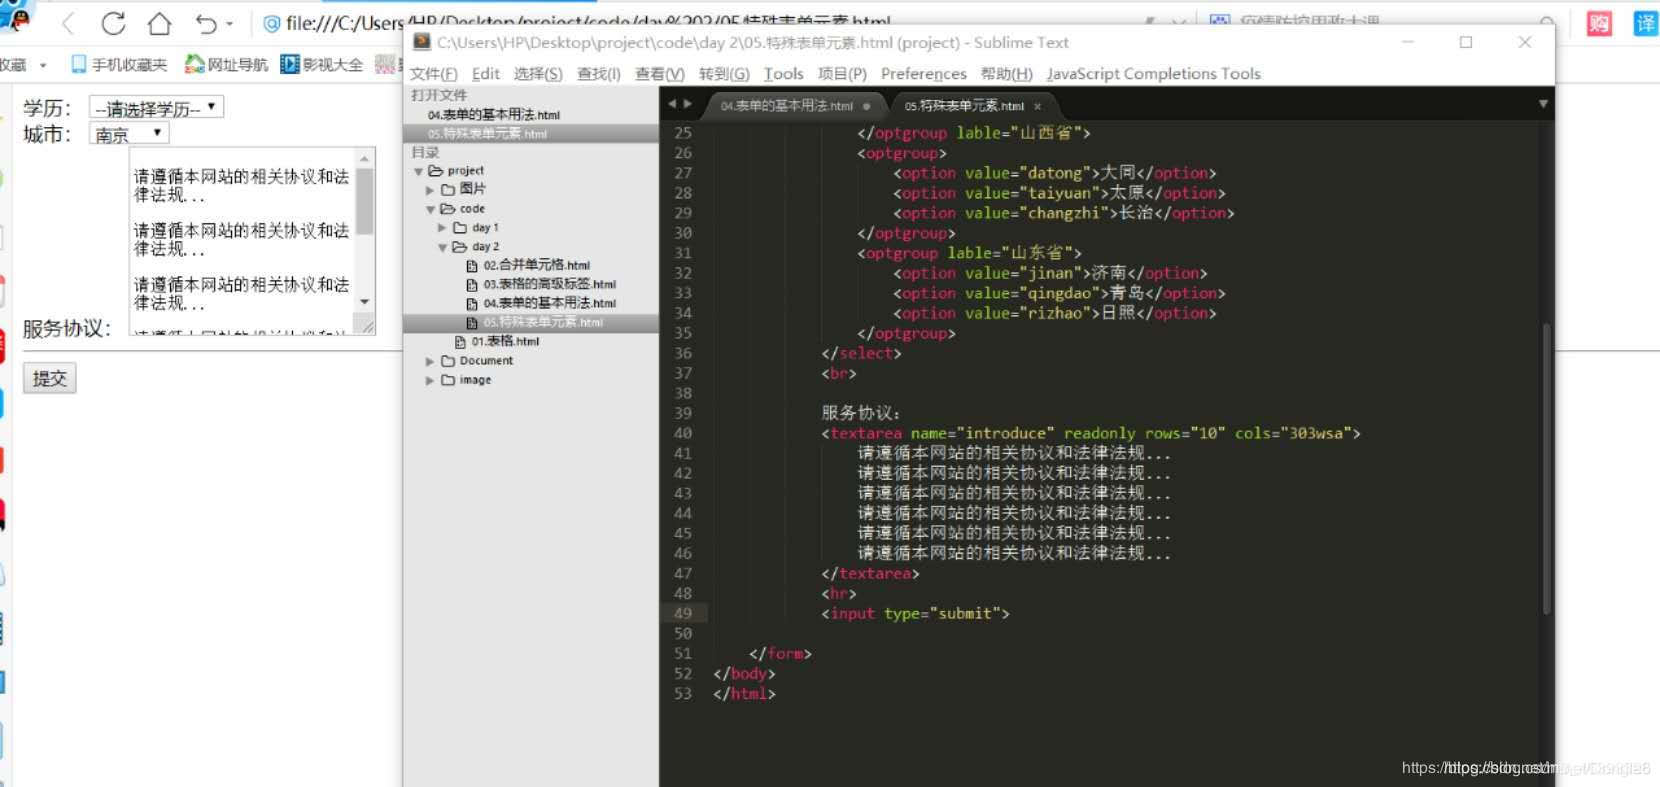This screenshot has width=1660, height=787.
Task: Click the red 购 shopping icon in browser
Action: coord(1599,23)
